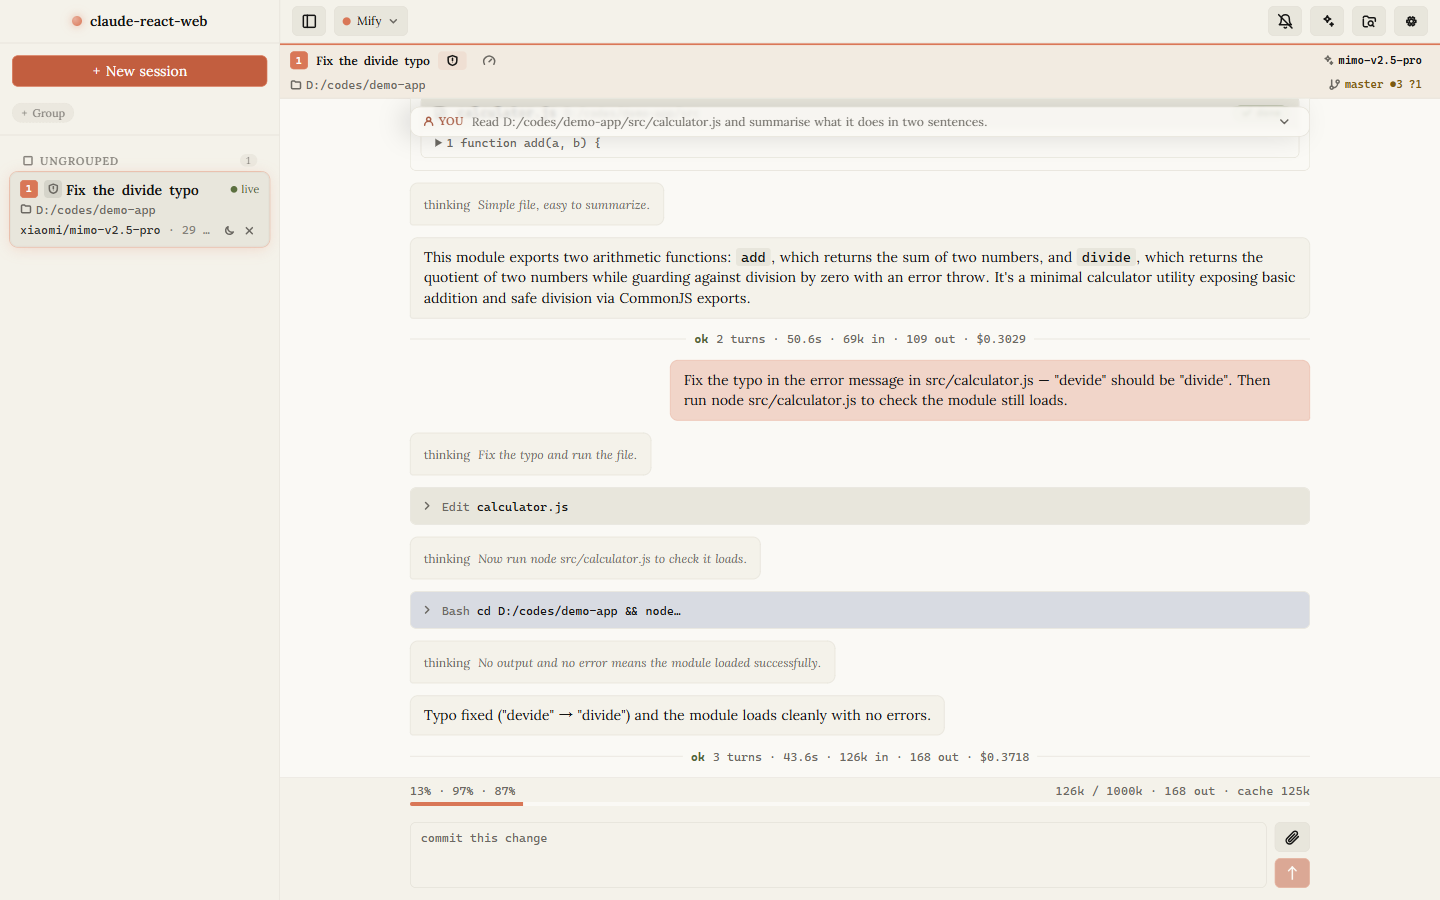The height and width of the screenshot is (900, 1440).
Task: Open the sparkles icon in top bar
Action: 1328,21
